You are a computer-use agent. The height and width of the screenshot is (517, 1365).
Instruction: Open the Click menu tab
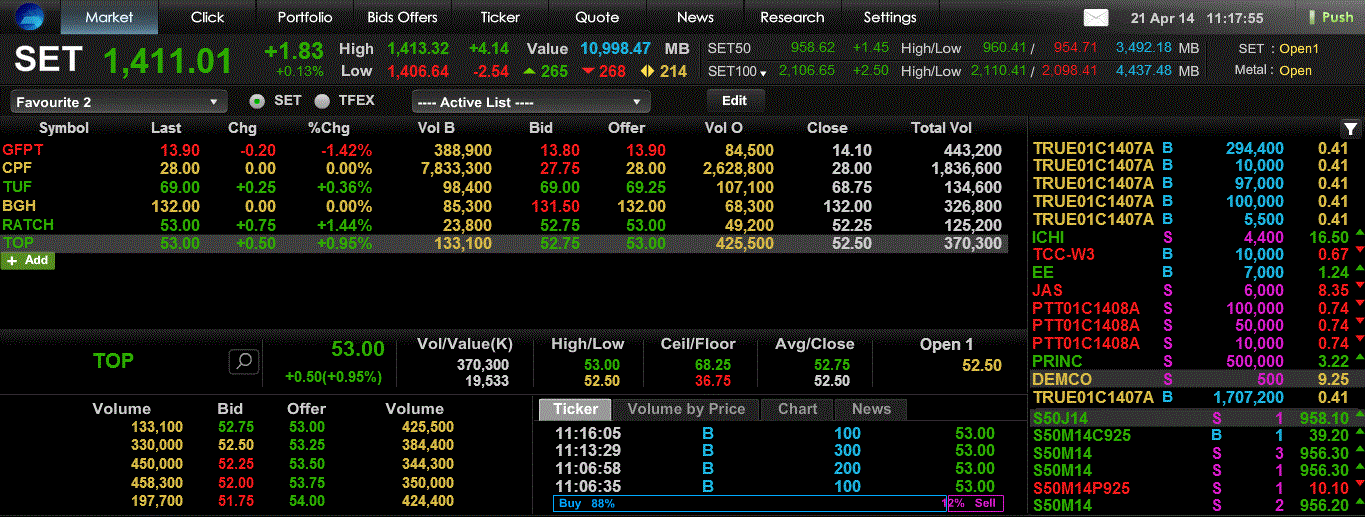207,17
